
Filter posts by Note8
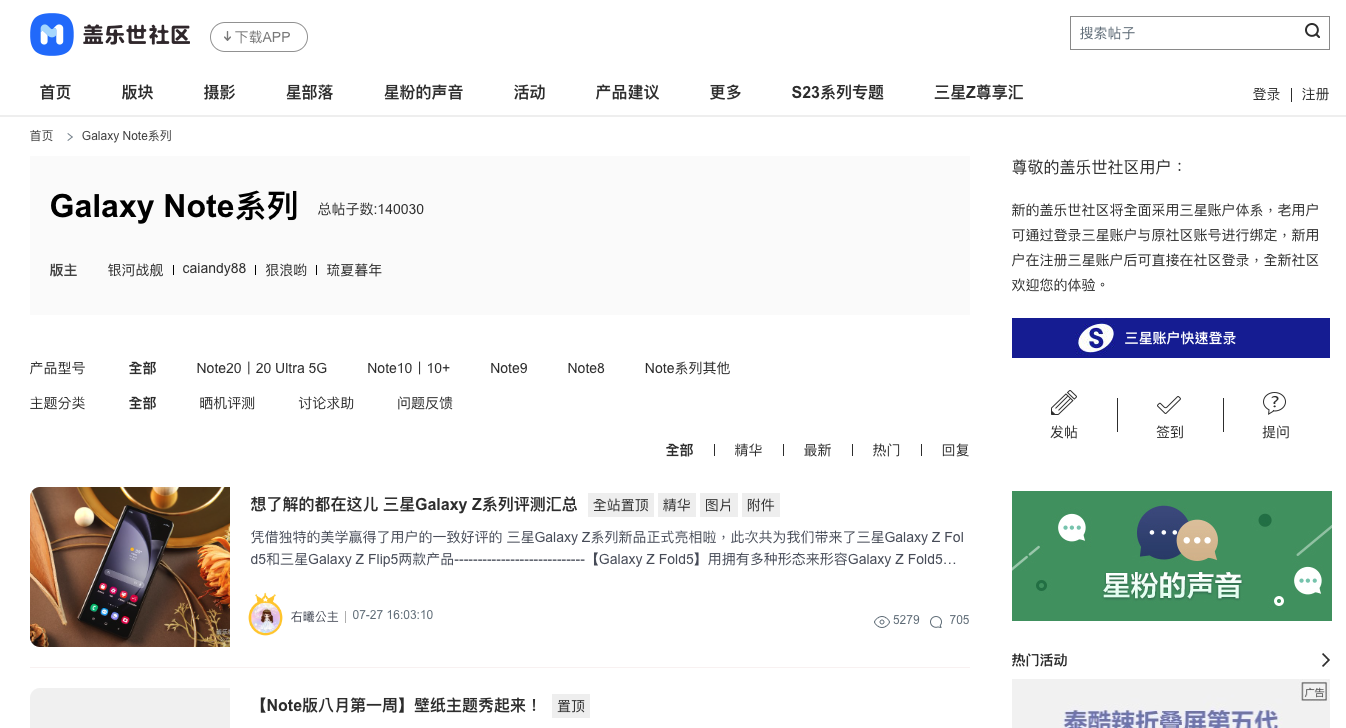pyautogui.click(x=586, y=368)
